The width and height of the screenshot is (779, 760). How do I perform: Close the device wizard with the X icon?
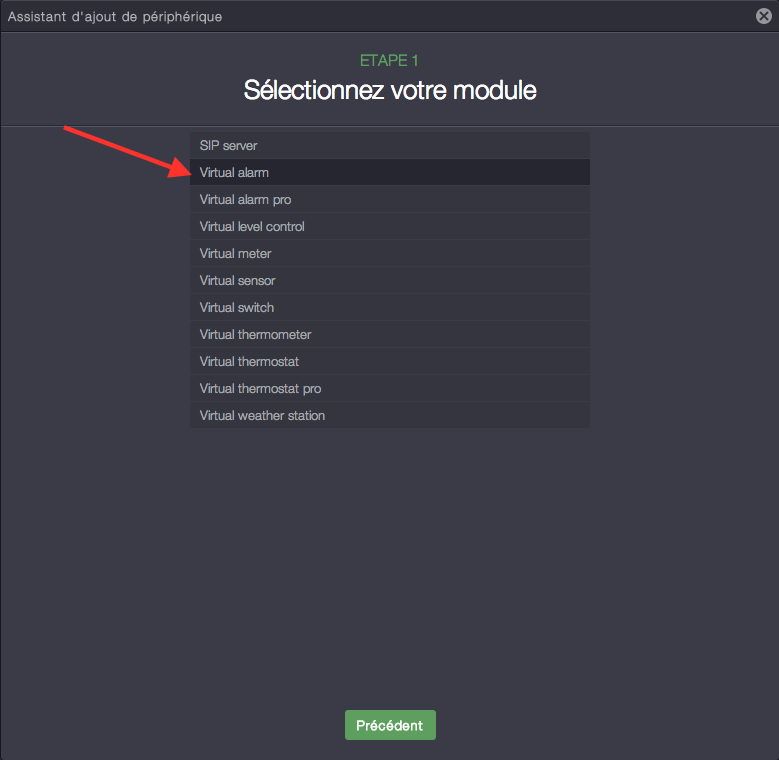coord(764,16)
